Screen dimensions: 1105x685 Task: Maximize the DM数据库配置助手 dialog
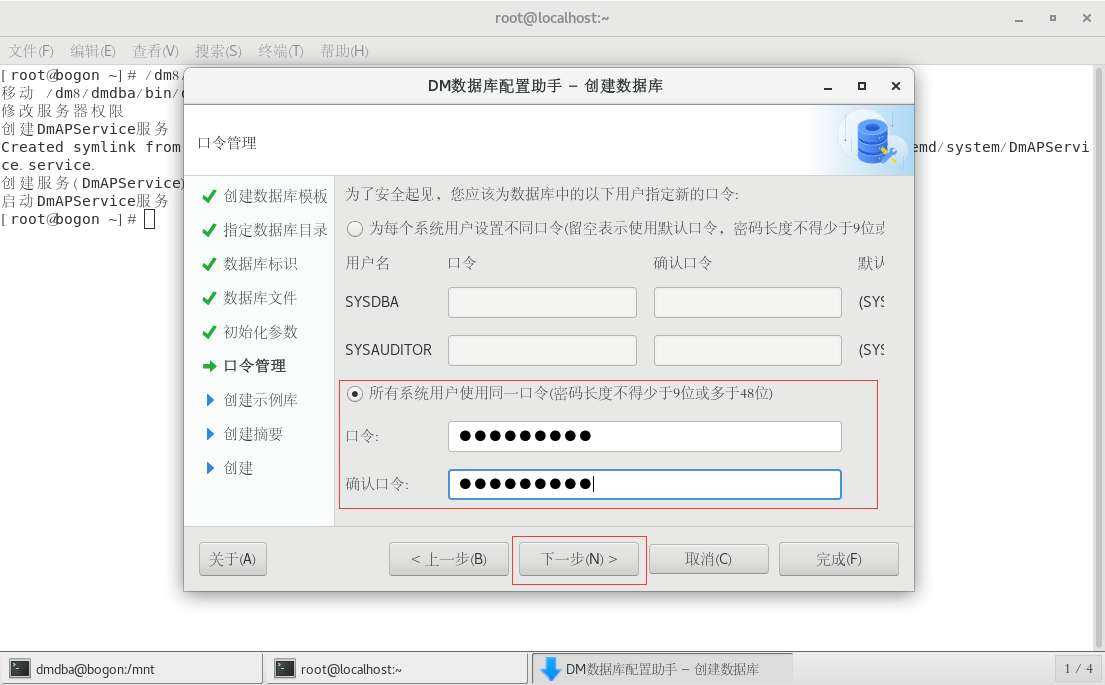point(861,86)
